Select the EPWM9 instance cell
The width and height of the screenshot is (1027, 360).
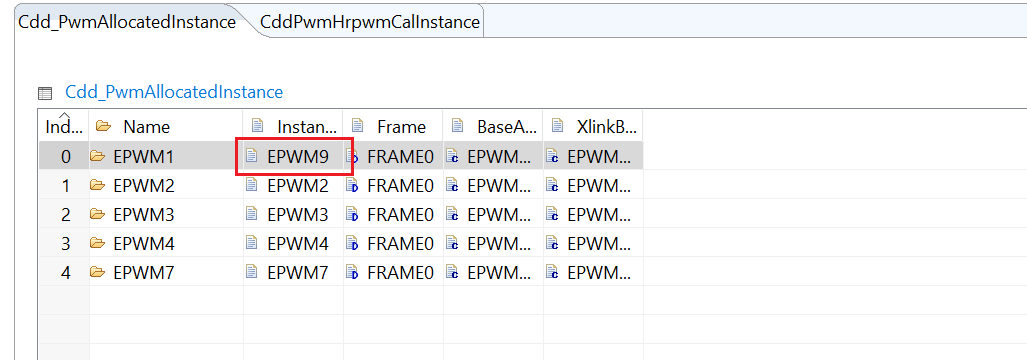click(293, 156)
